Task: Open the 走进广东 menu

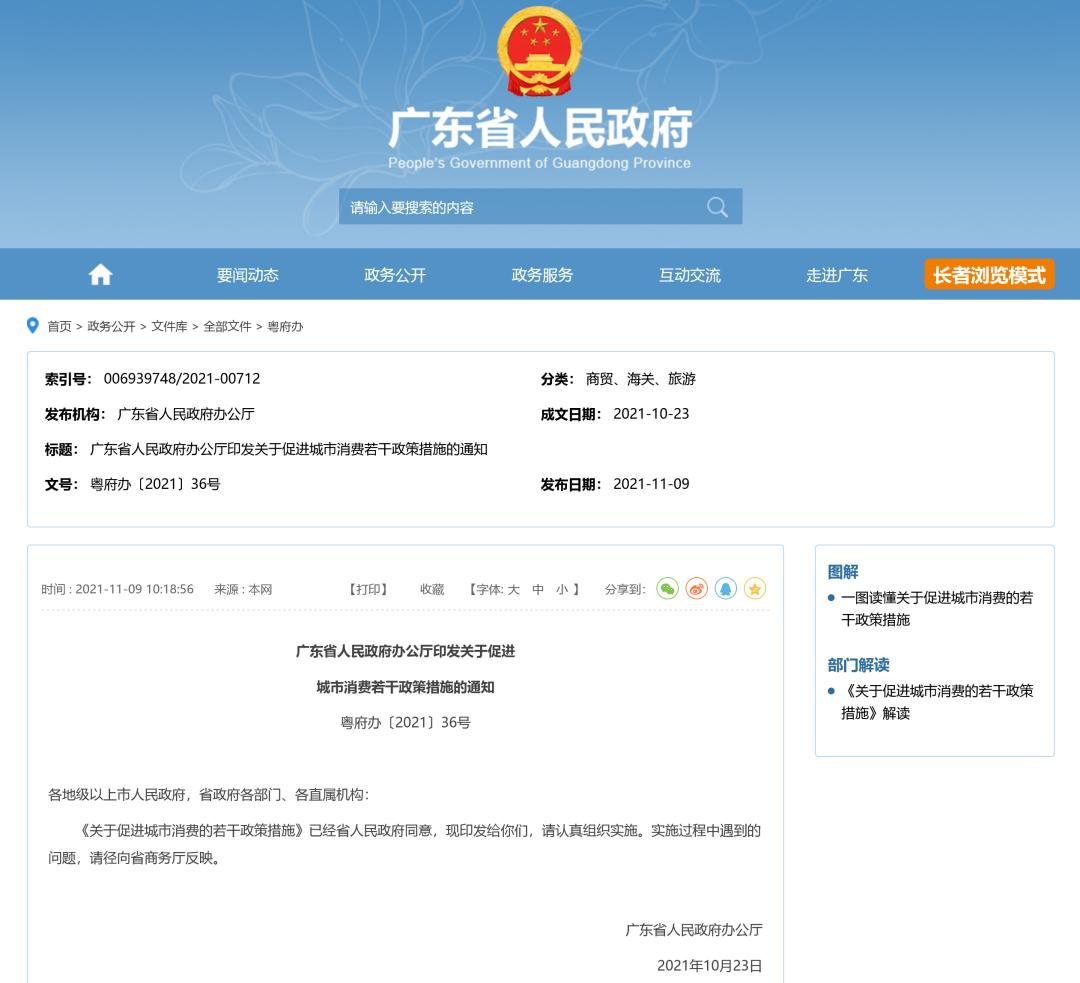Action: [x=837, y=275]
